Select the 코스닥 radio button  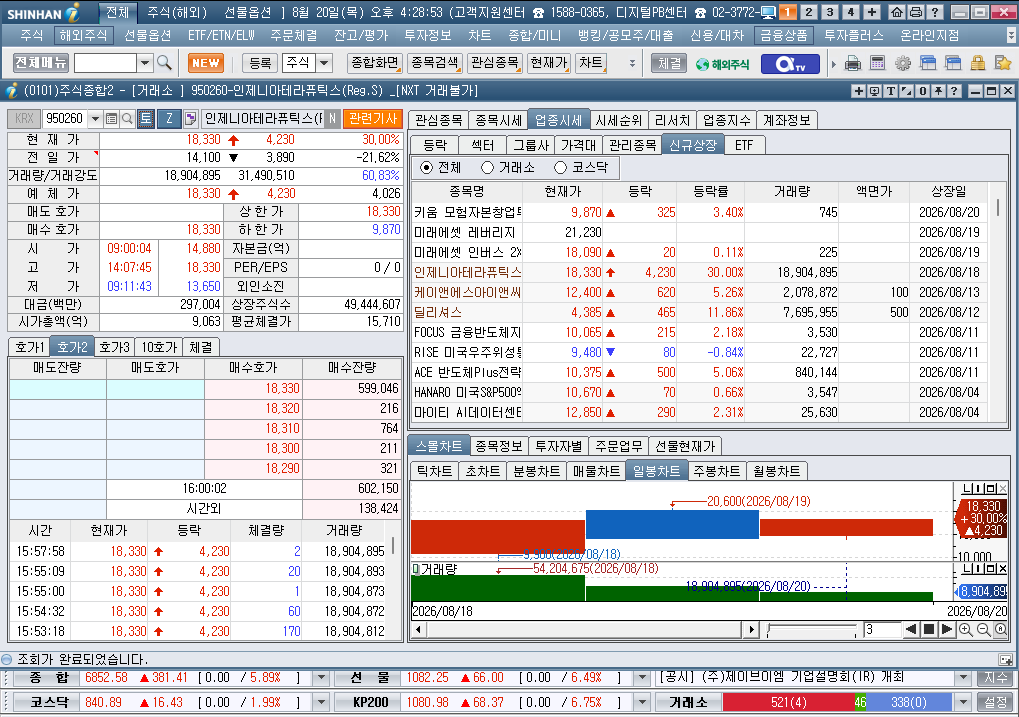pos(560,168)
